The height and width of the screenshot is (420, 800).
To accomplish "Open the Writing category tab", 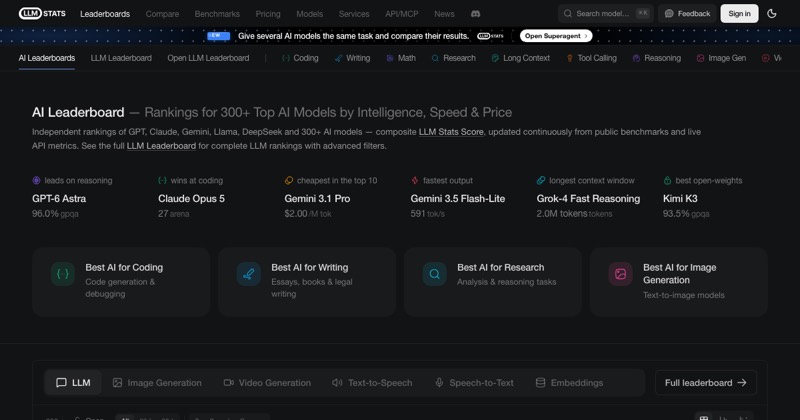I will point(352,58).
